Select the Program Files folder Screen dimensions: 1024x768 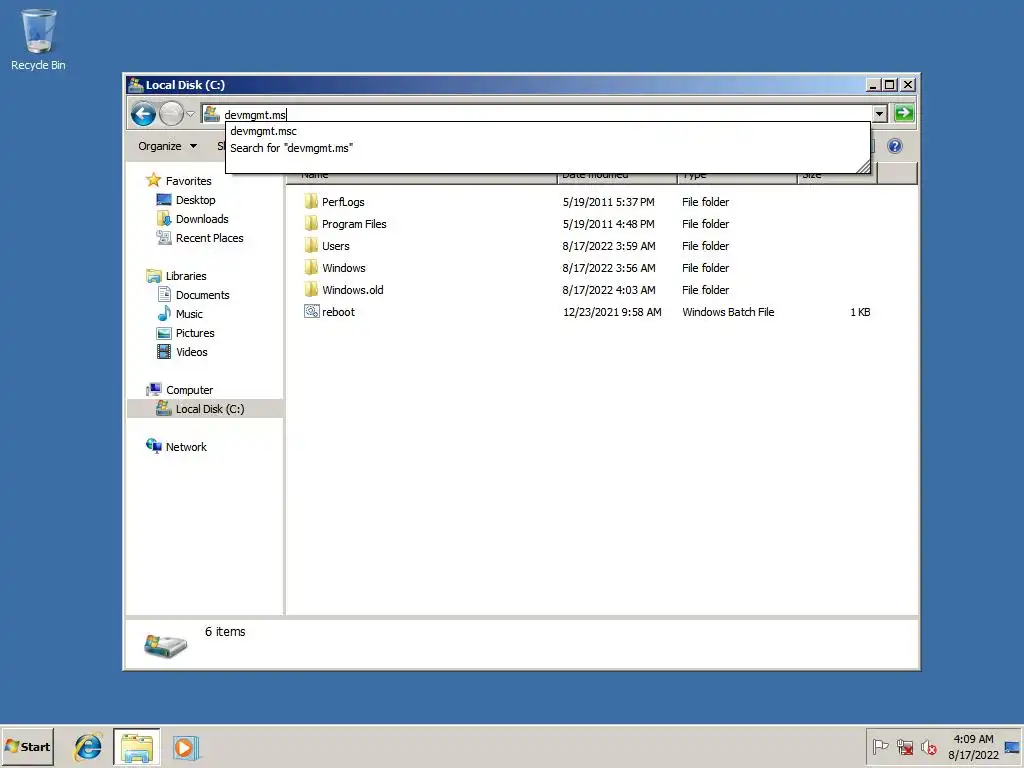pos(354,224)
